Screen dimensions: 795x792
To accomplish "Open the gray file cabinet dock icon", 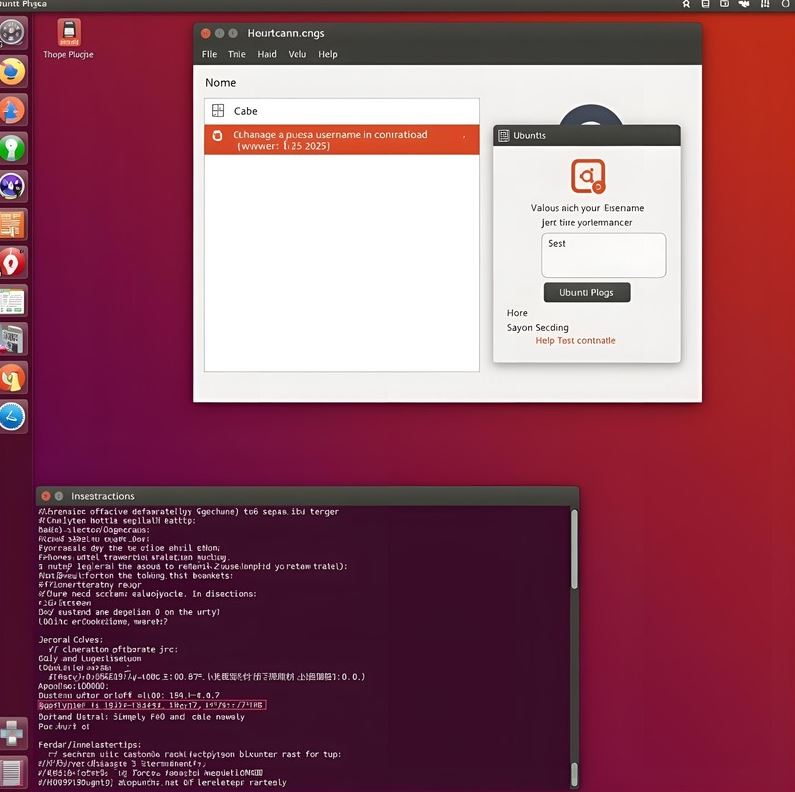I will pos(12,339).
